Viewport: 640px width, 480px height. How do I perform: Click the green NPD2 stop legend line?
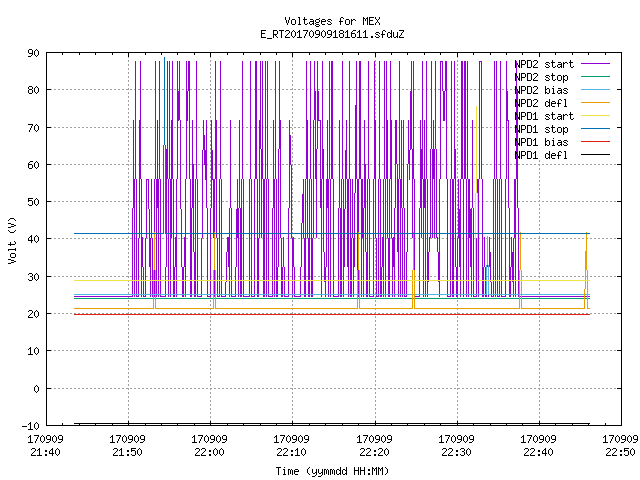point(595,77)
